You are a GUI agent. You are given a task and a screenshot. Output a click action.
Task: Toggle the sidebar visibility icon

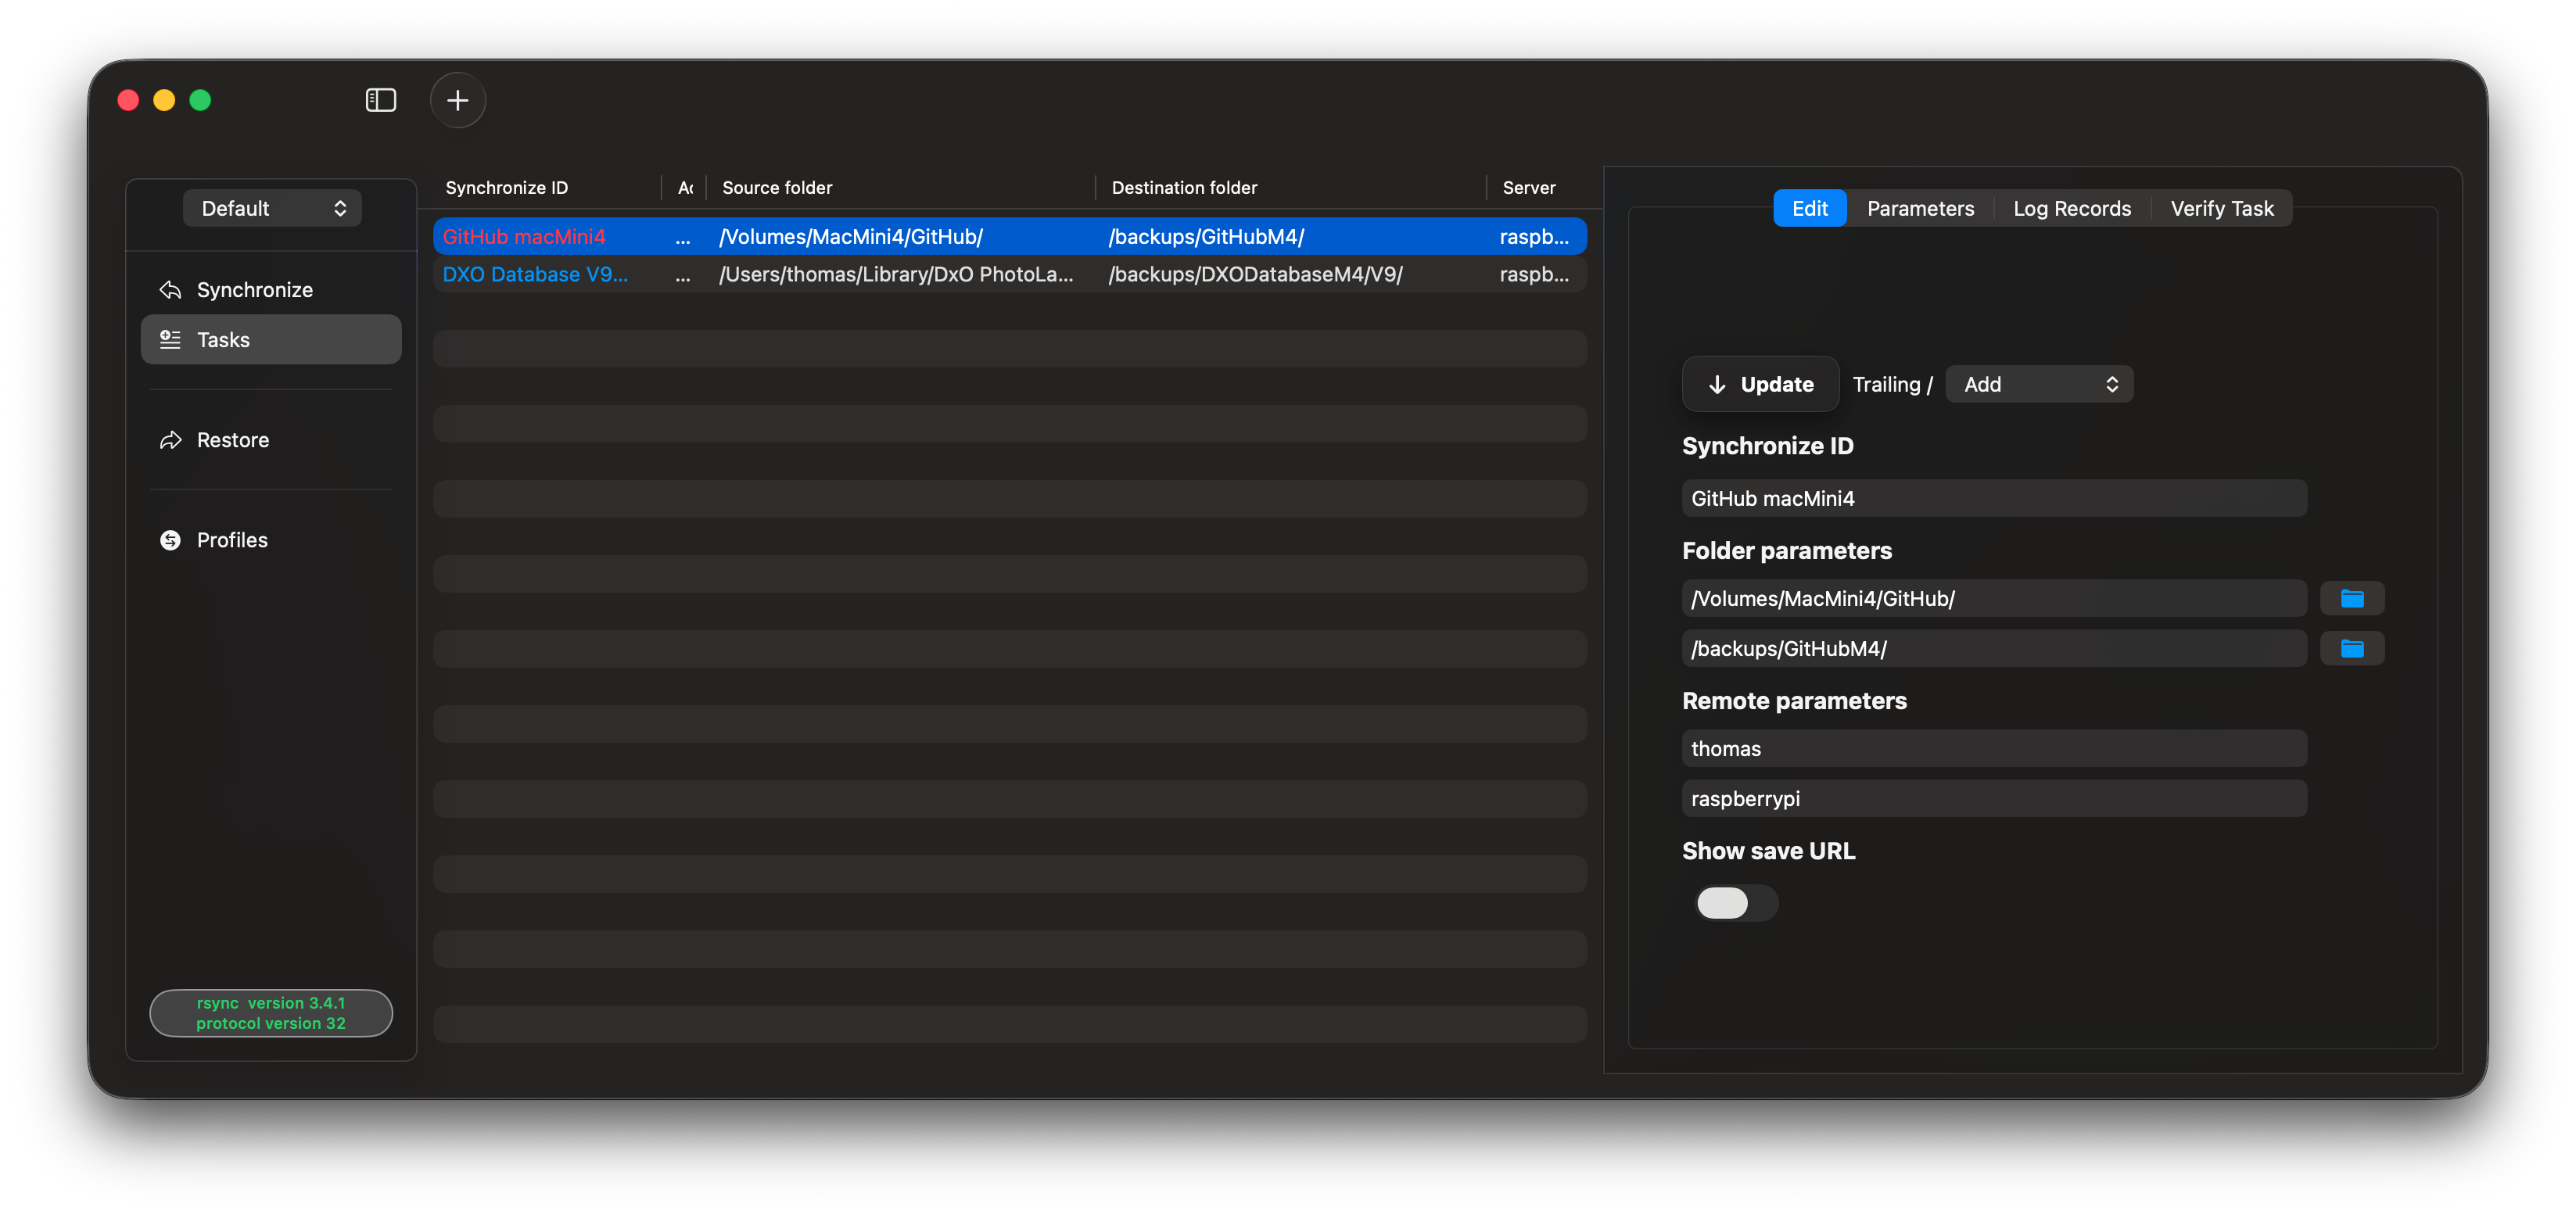tap(381, 100)
